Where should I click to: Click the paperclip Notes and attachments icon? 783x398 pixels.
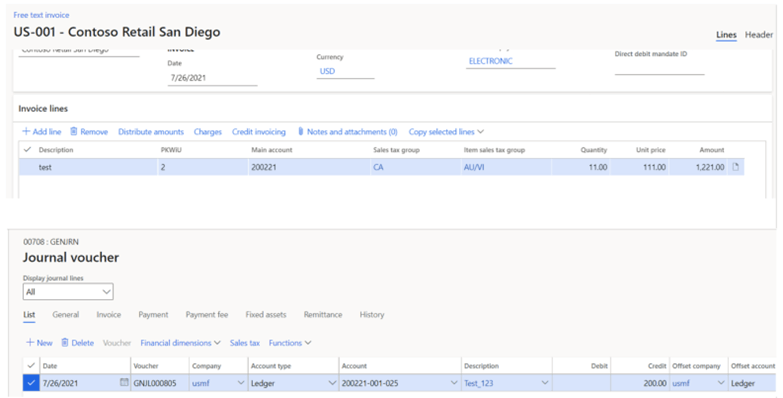pos(301,131)
